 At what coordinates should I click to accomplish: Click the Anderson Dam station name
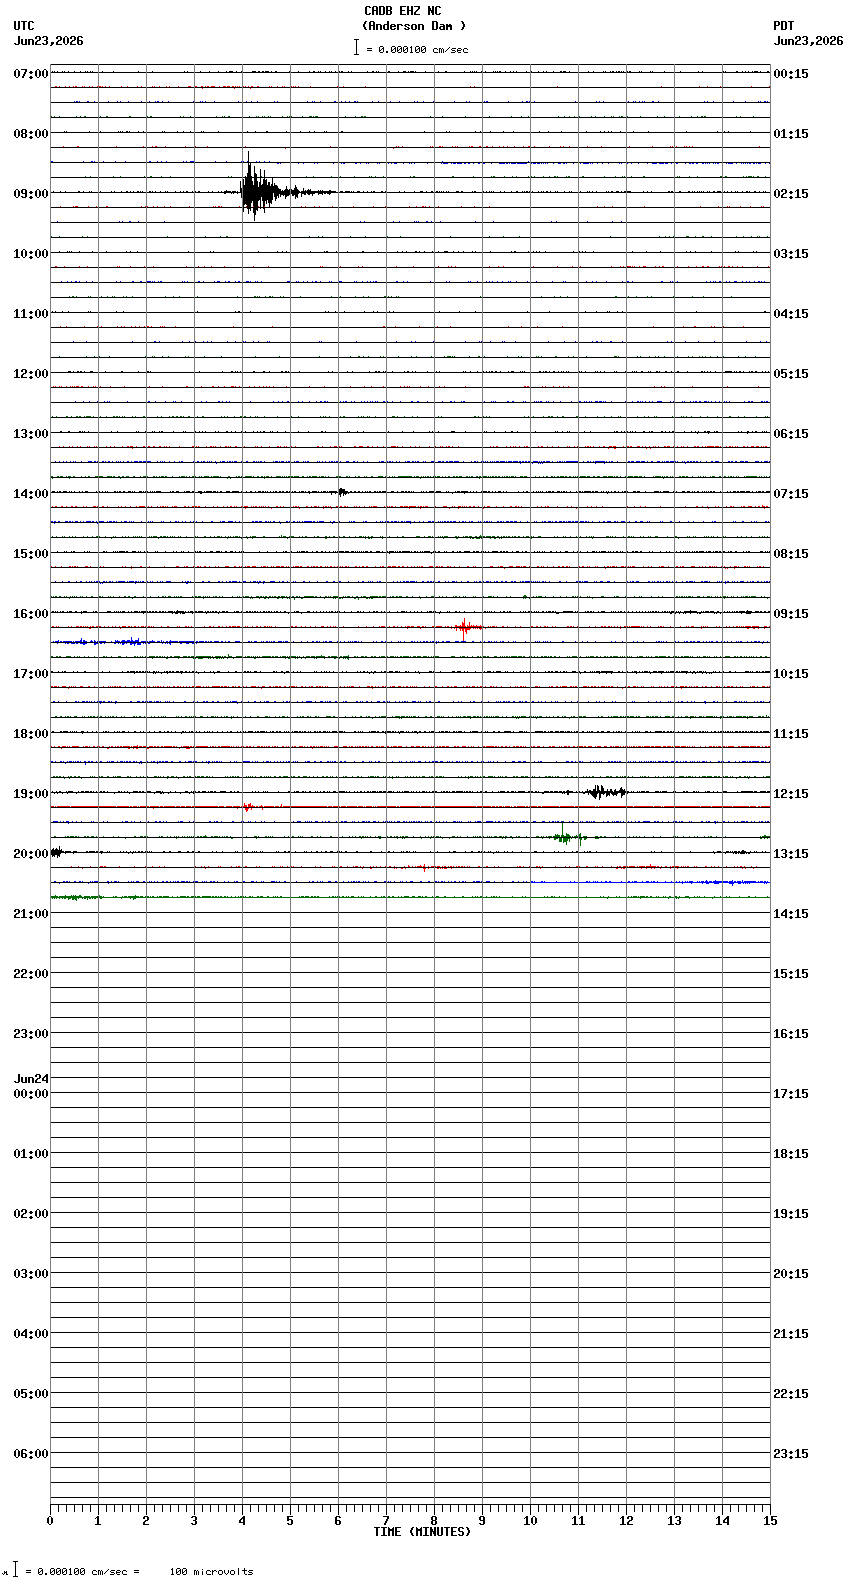pyautogui.click(x=414, y=26)
